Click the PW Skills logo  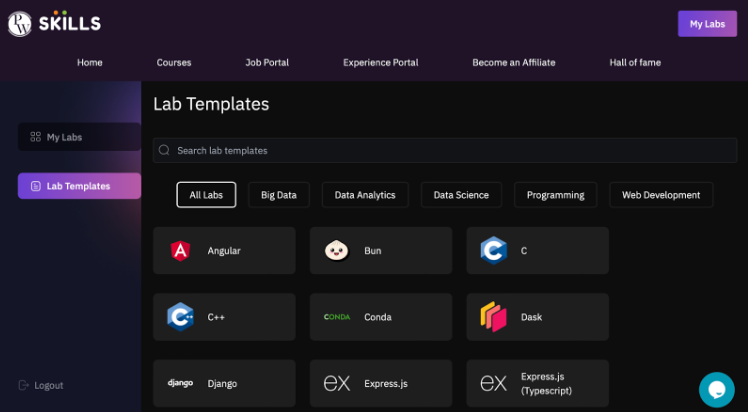pos(54,24)
